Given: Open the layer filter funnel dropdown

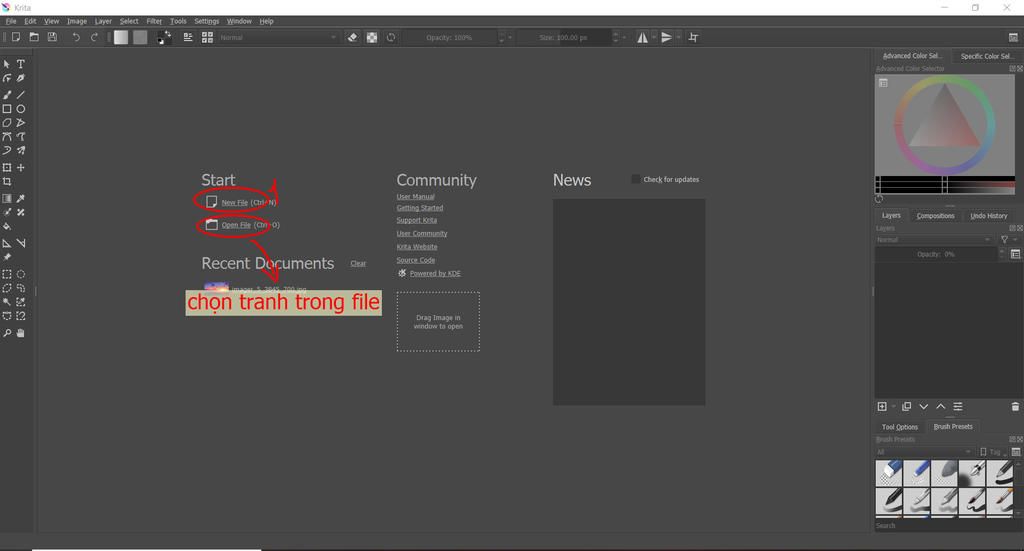Looking at the screenshot, I should click(1007, 240).
